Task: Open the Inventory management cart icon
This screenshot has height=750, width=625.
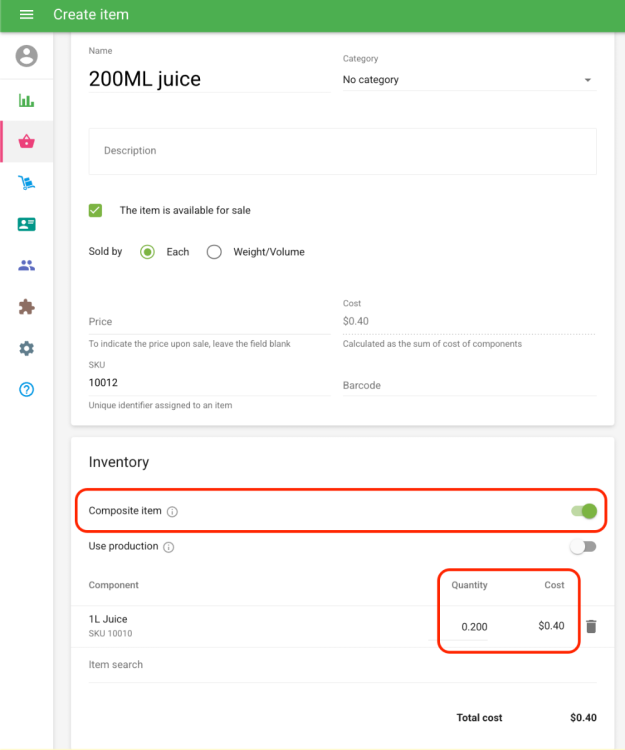Action: tap(26, 183)
